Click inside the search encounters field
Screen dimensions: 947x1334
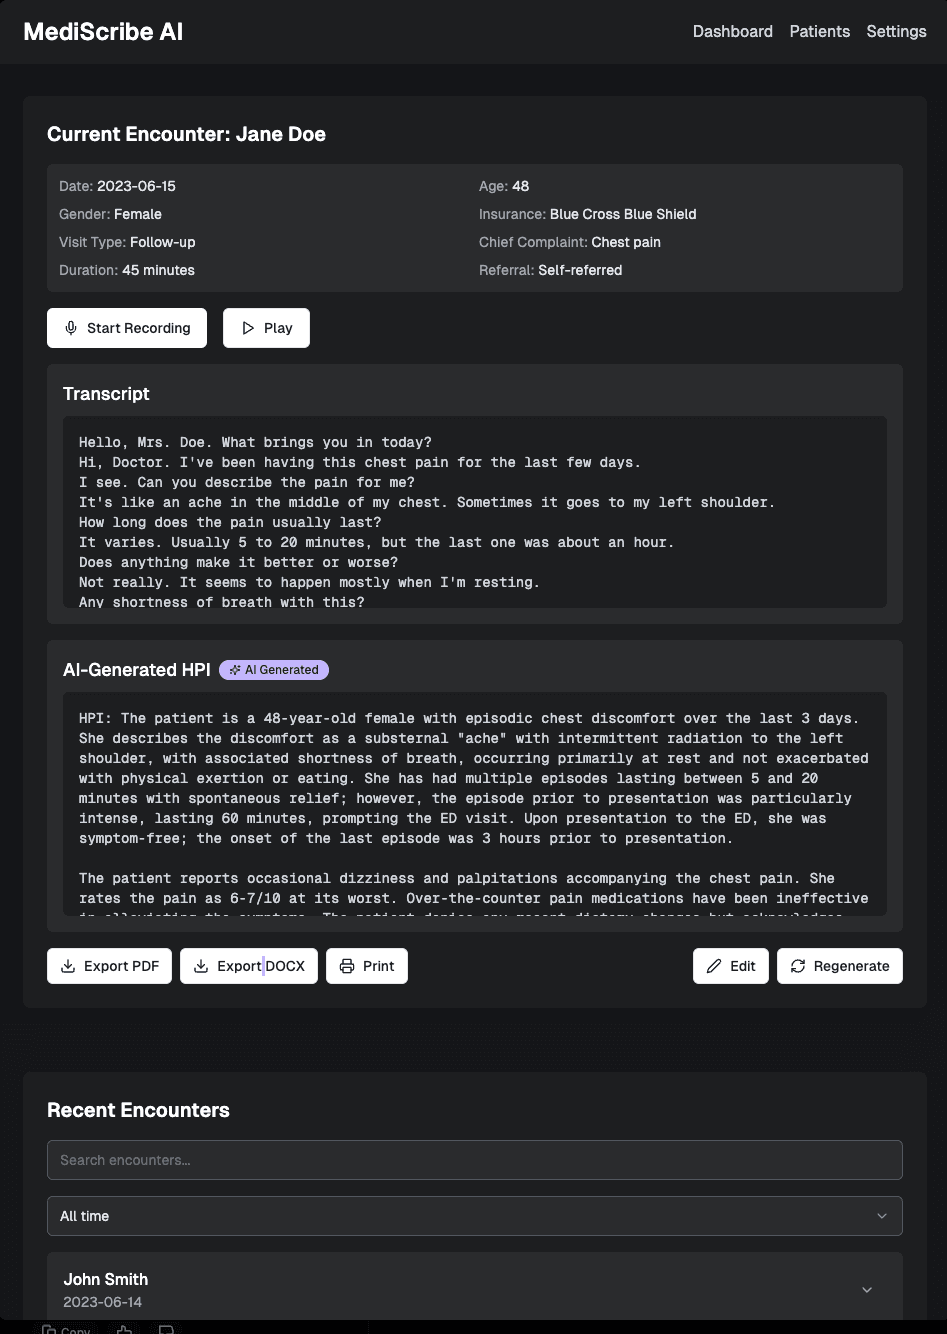474,1160
